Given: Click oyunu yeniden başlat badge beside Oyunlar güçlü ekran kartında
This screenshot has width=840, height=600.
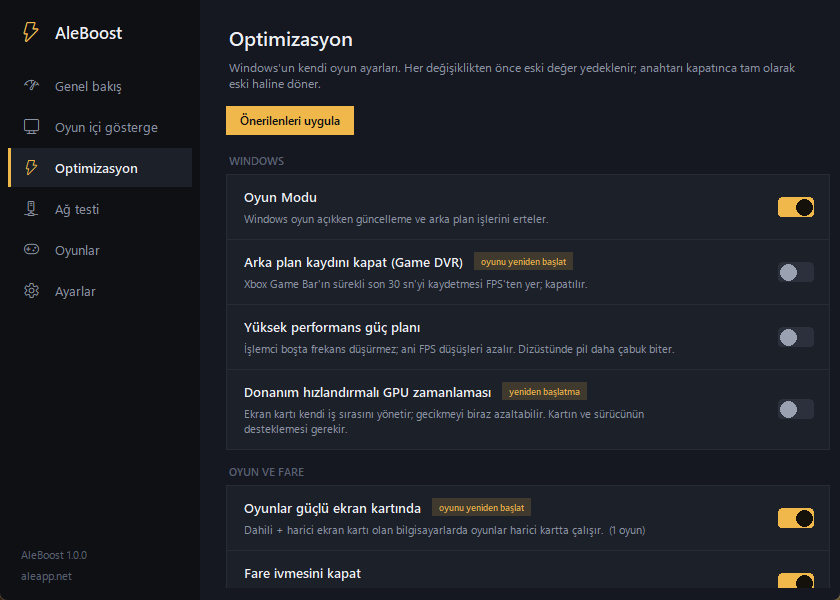Looking at the screenshot, I should [x=482, y=508].
